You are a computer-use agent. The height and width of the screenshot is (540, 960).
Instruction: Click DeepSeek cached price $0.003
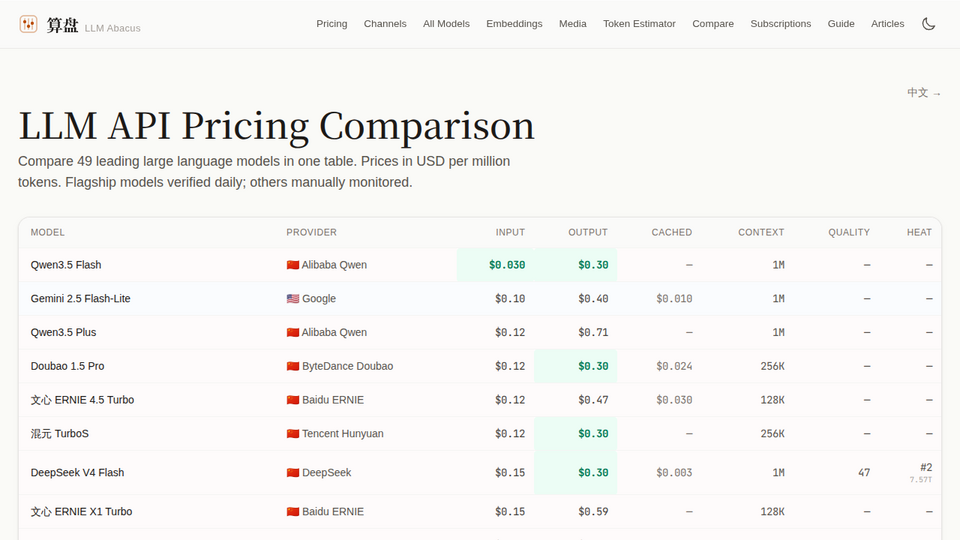(674, 473)
